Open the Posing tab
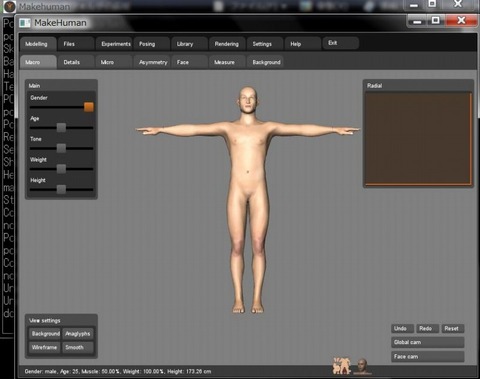Screen dimensions: 480x379 pos(152,44)
